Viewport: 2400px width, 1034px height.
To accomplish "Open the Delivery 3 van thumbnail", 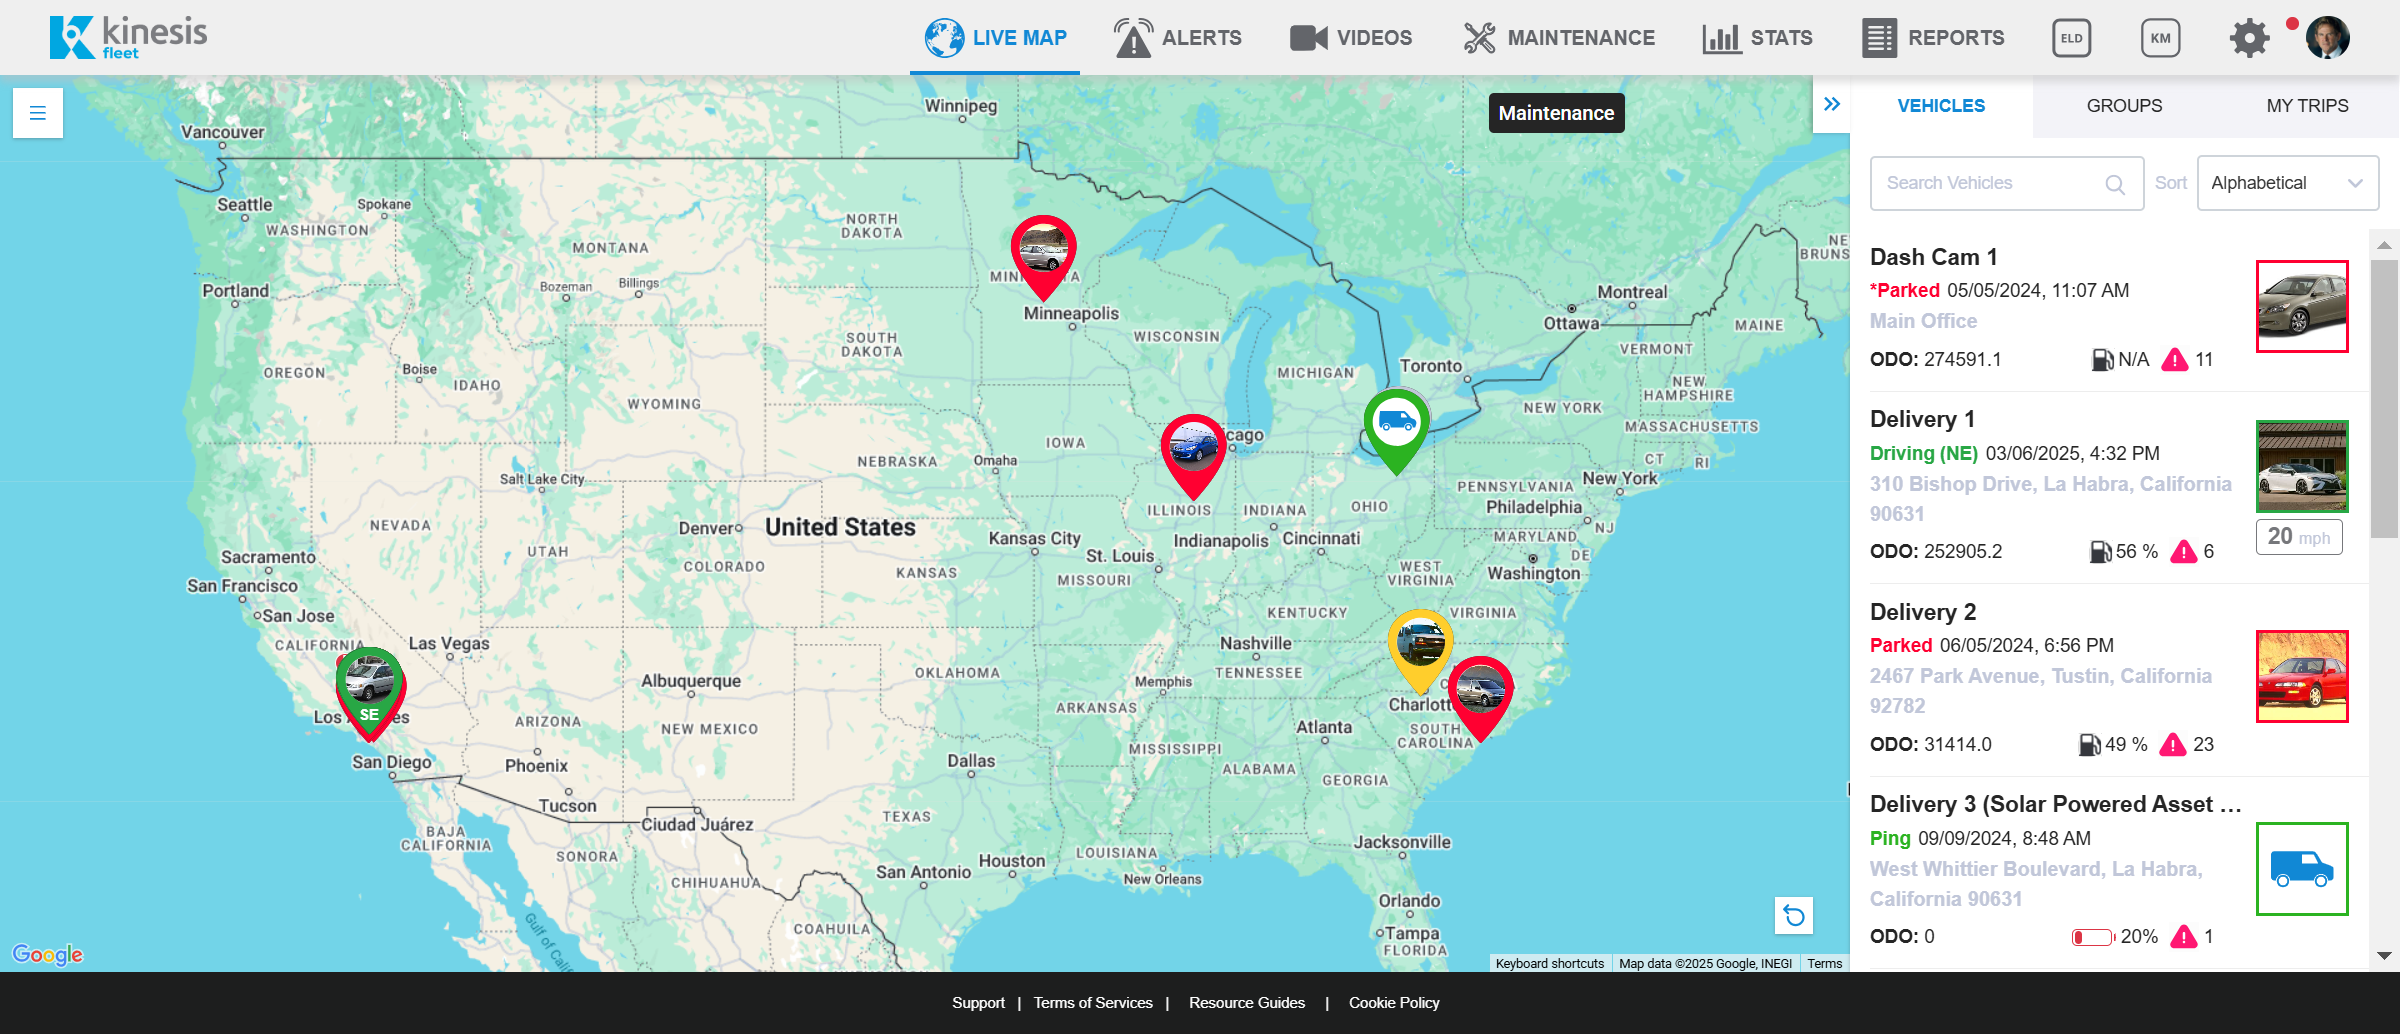I will tap(2302, 869).
